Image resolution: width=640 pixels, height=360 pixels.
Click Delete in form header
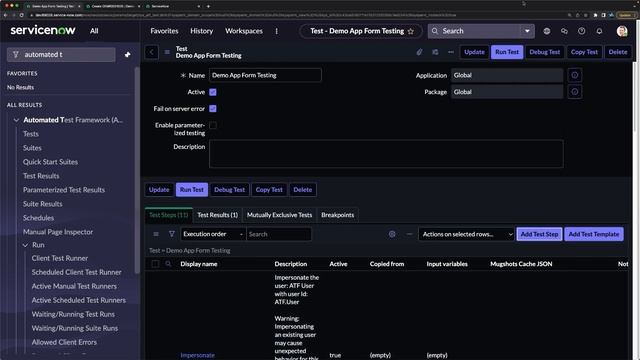click(x=618, y=52)
